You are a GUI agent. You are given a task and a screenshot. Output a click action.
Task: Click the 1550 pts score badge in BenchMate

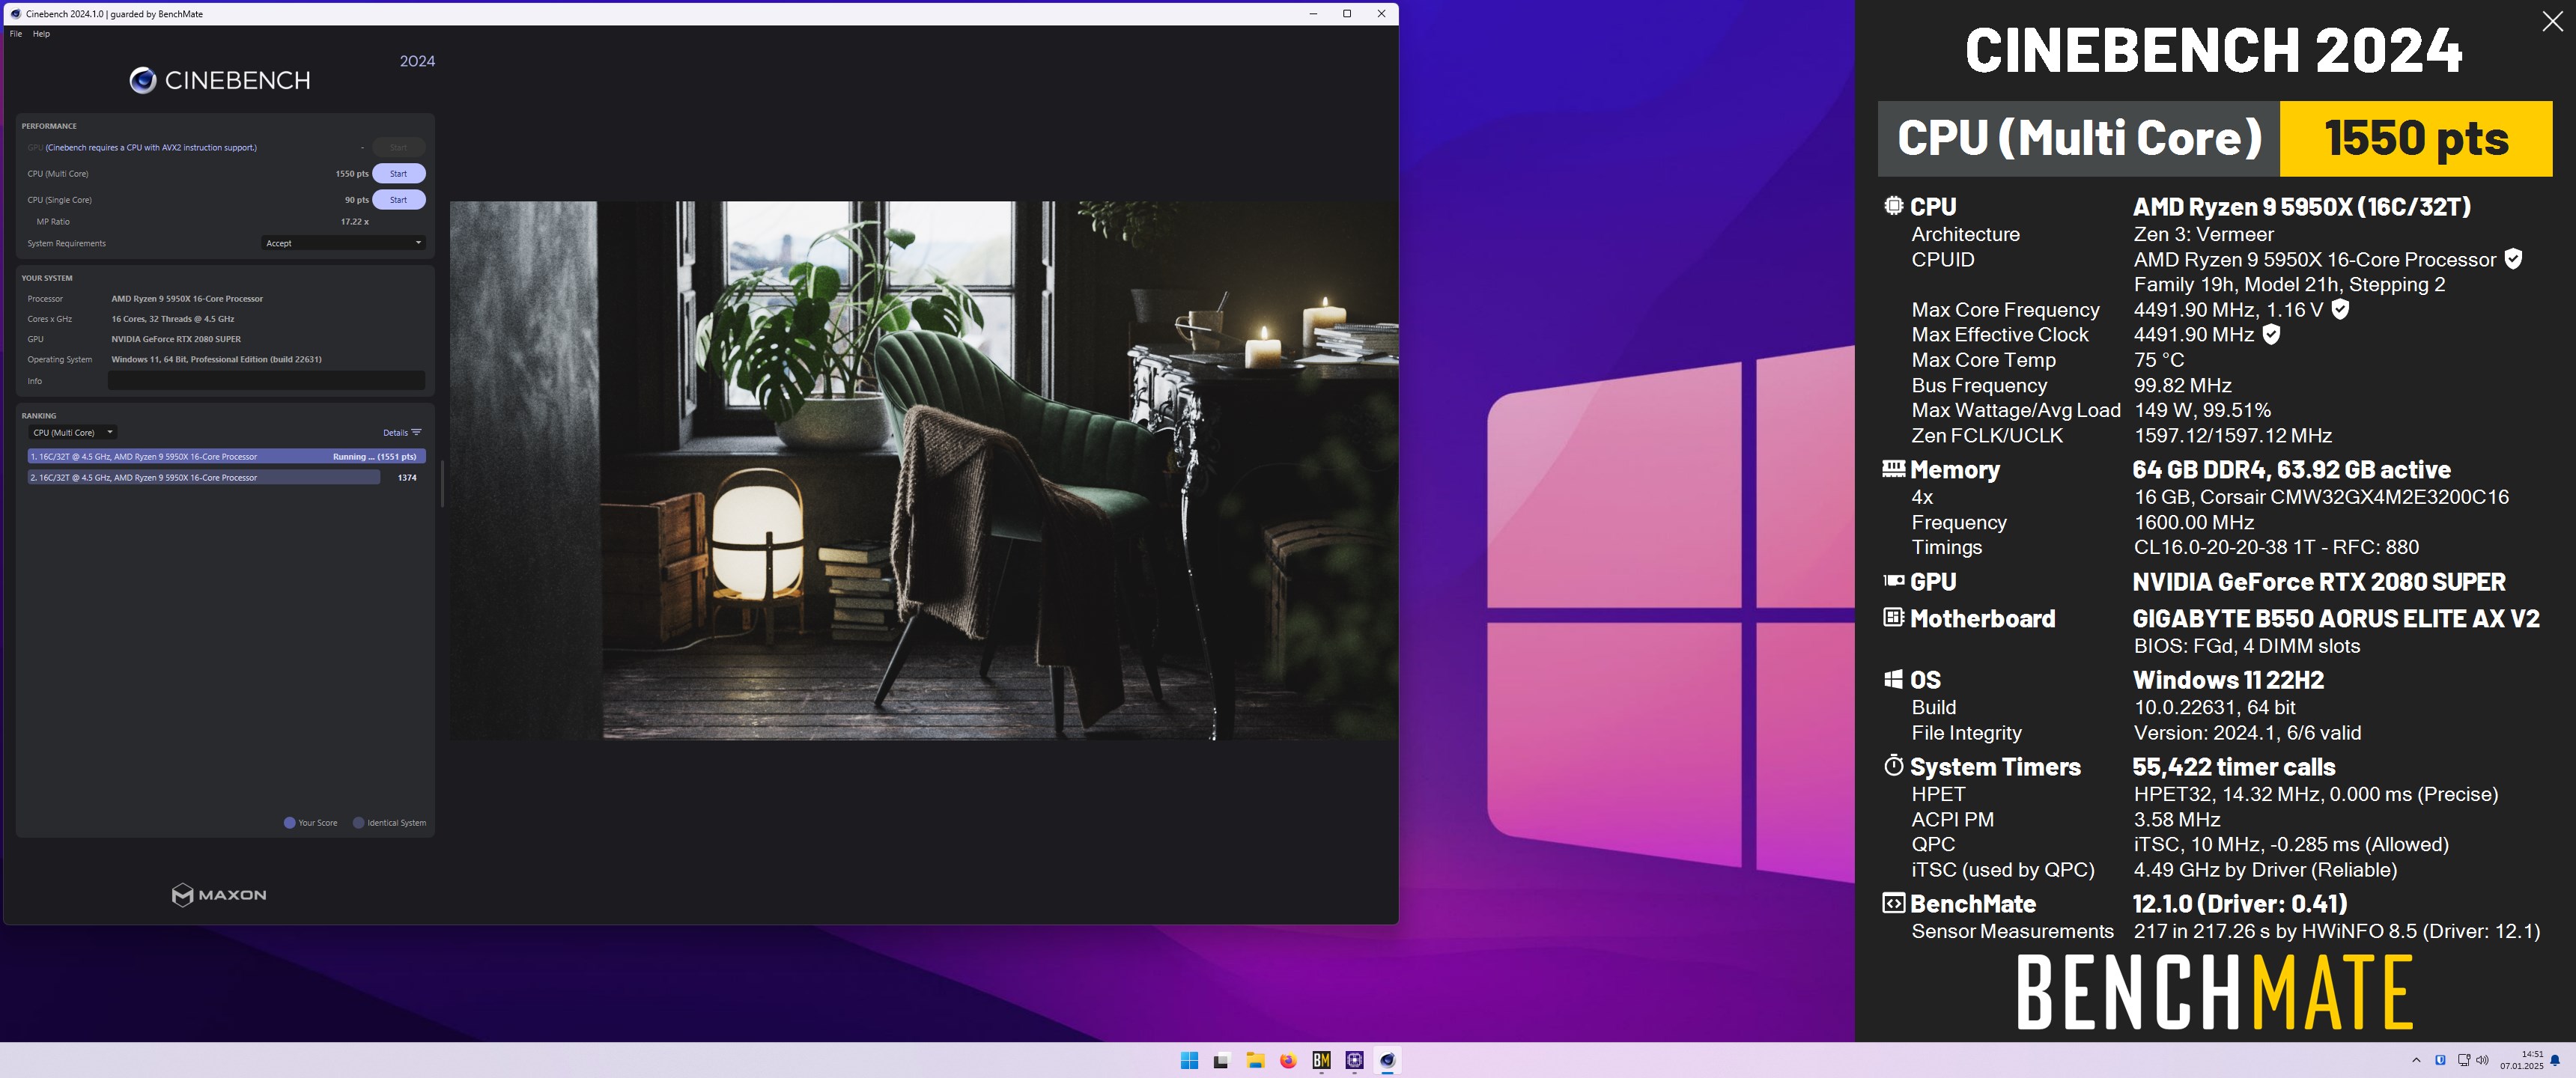[2416, 138]
